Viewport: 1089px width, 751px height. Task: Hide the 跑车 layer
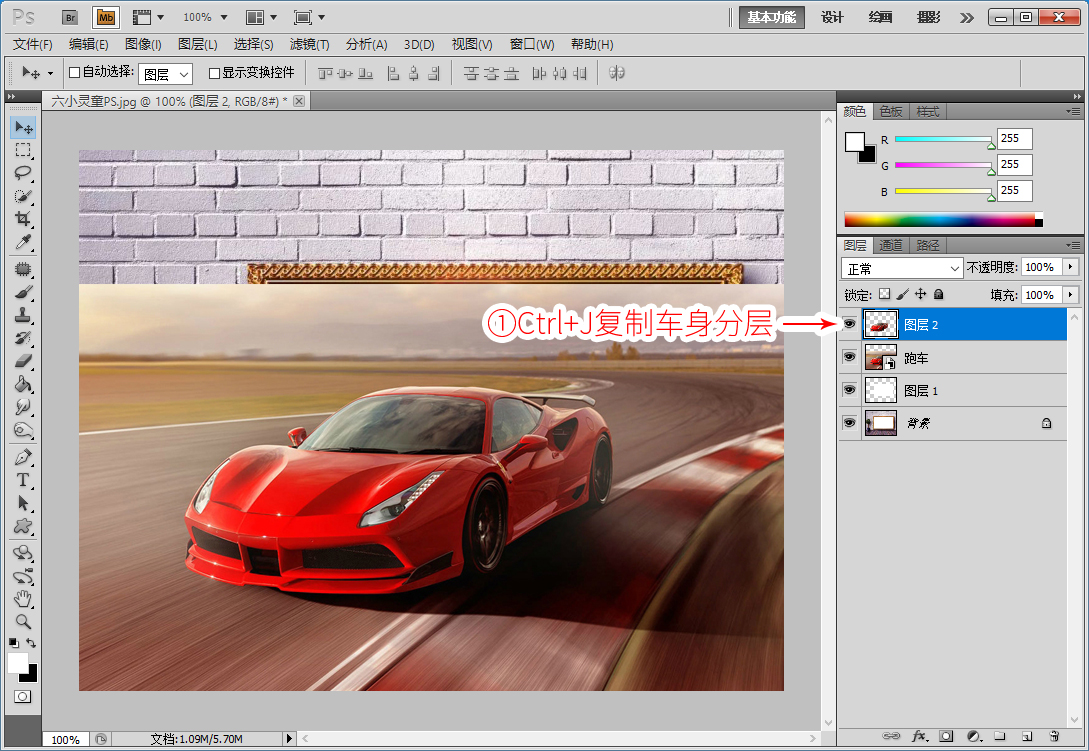(849, 357)
